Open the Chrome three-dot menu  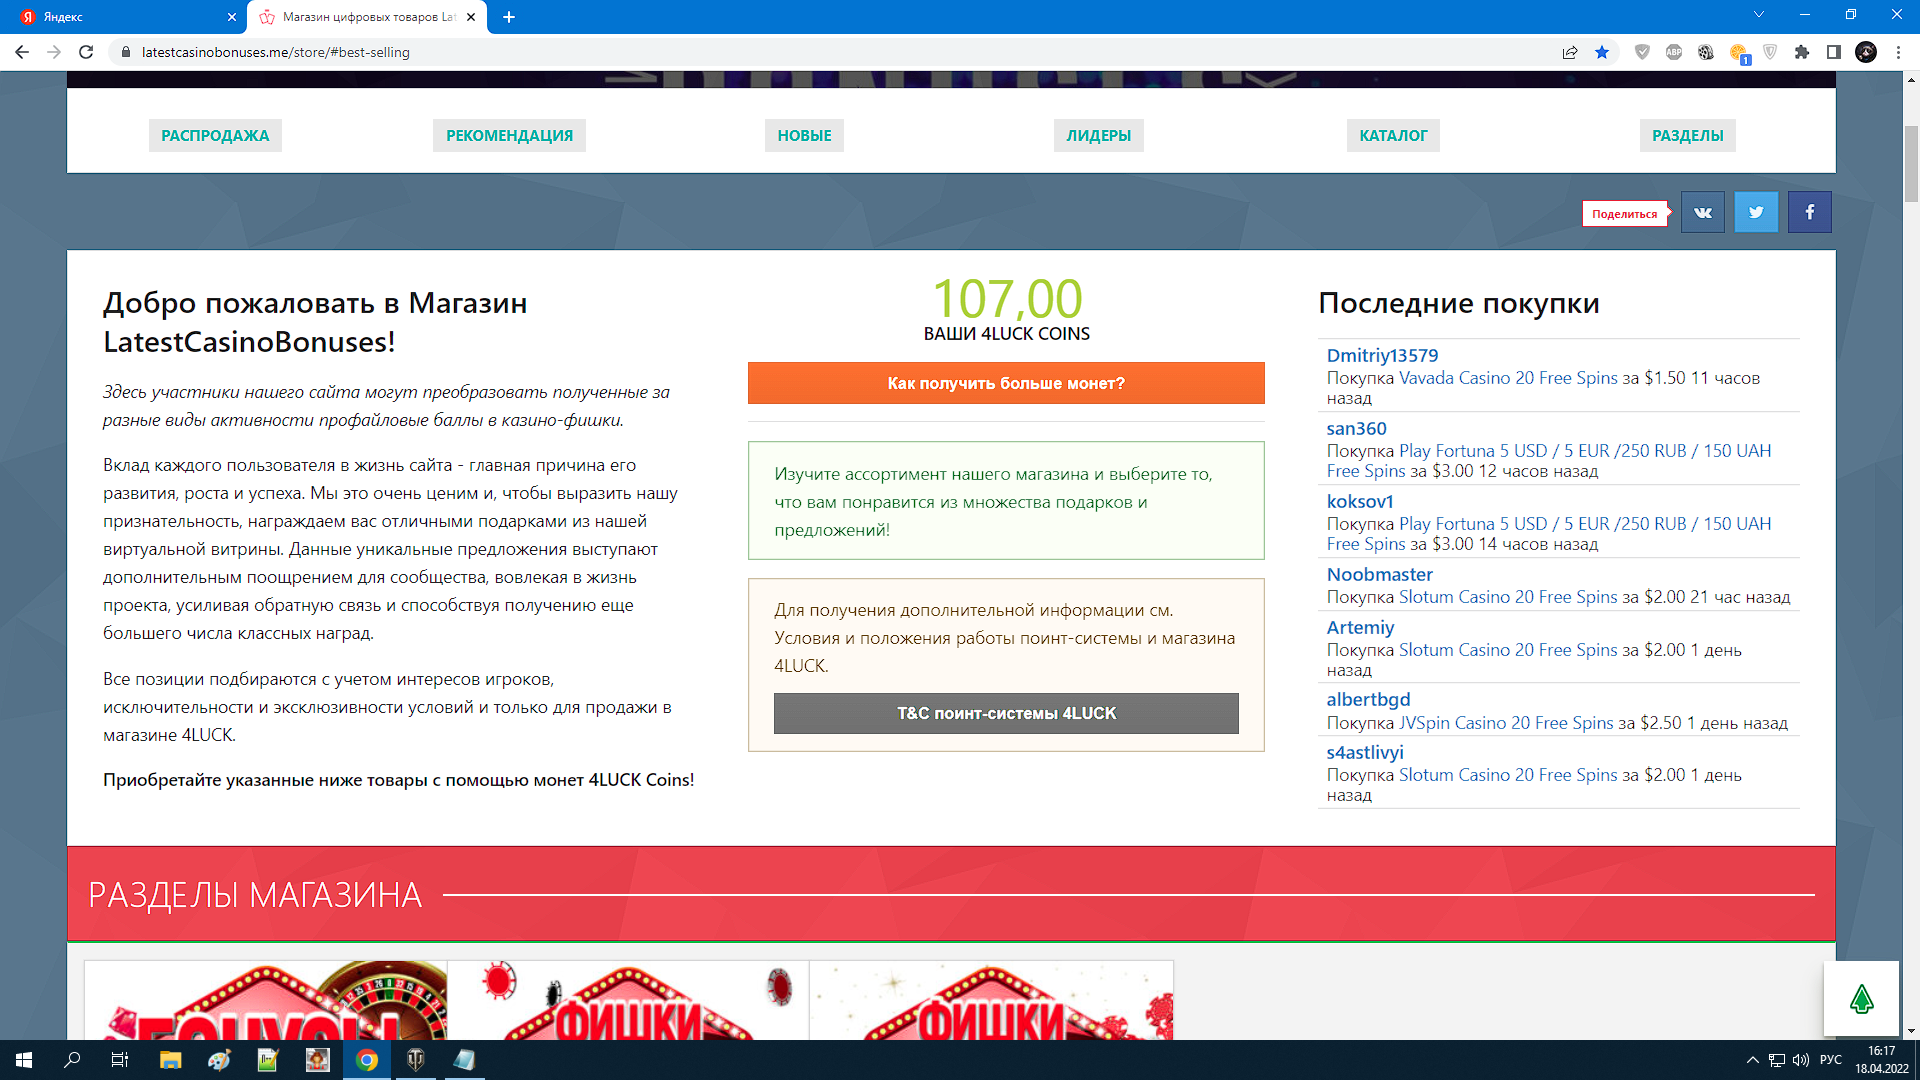[x=1898, y=52]
